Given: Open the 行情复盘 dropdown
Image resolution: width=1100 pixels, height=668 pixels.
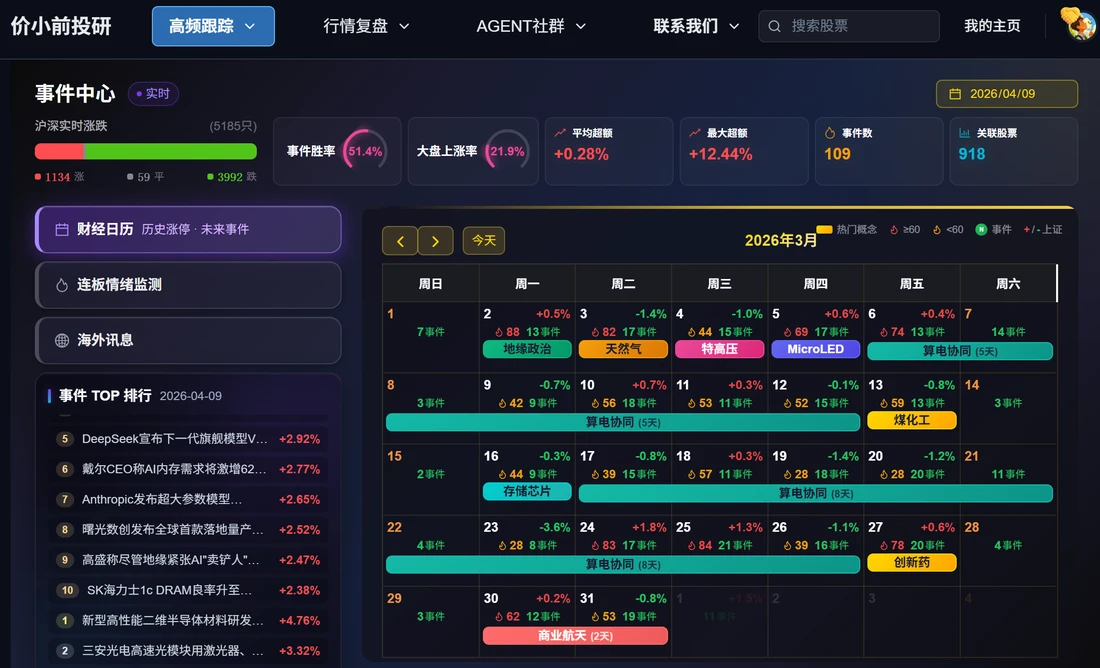Looking at the screenshot, I should tap(366, 26).
